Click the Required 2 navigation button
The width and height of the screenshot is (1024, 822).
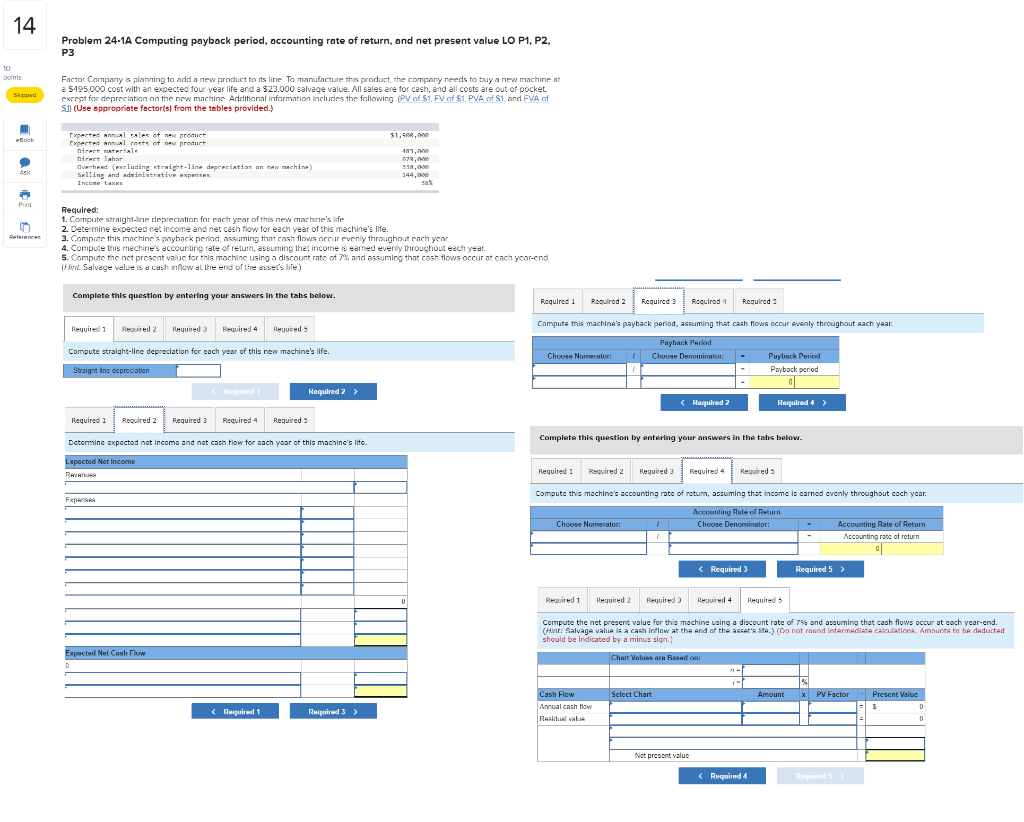point(333,391)
